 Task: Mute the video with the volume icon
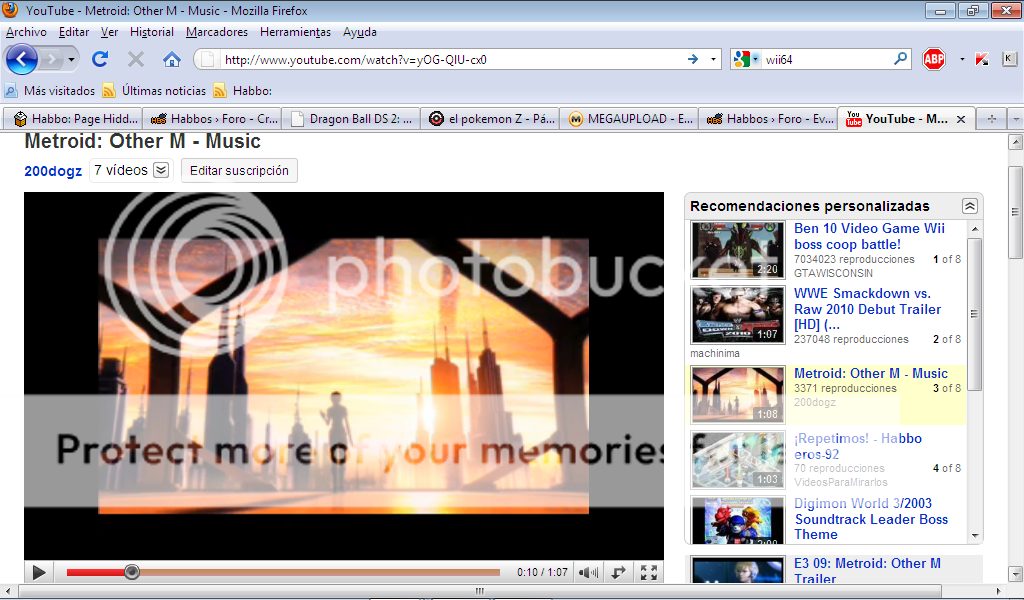(x=589, y=572)
